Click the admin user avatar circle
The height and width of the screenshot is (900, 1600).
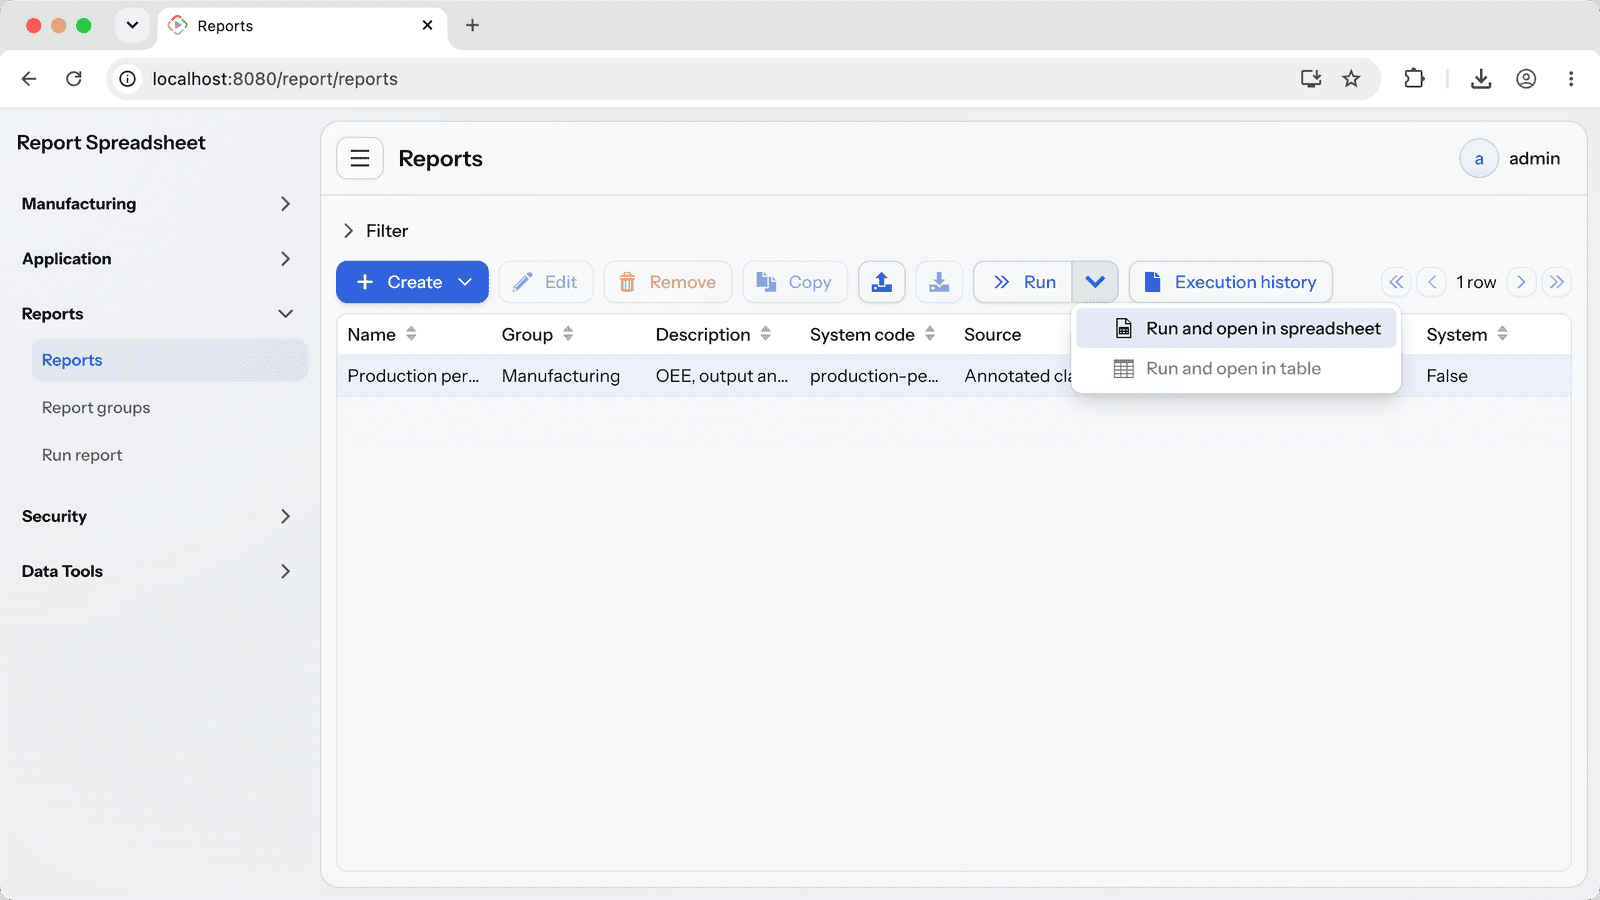pos(1479,158)
